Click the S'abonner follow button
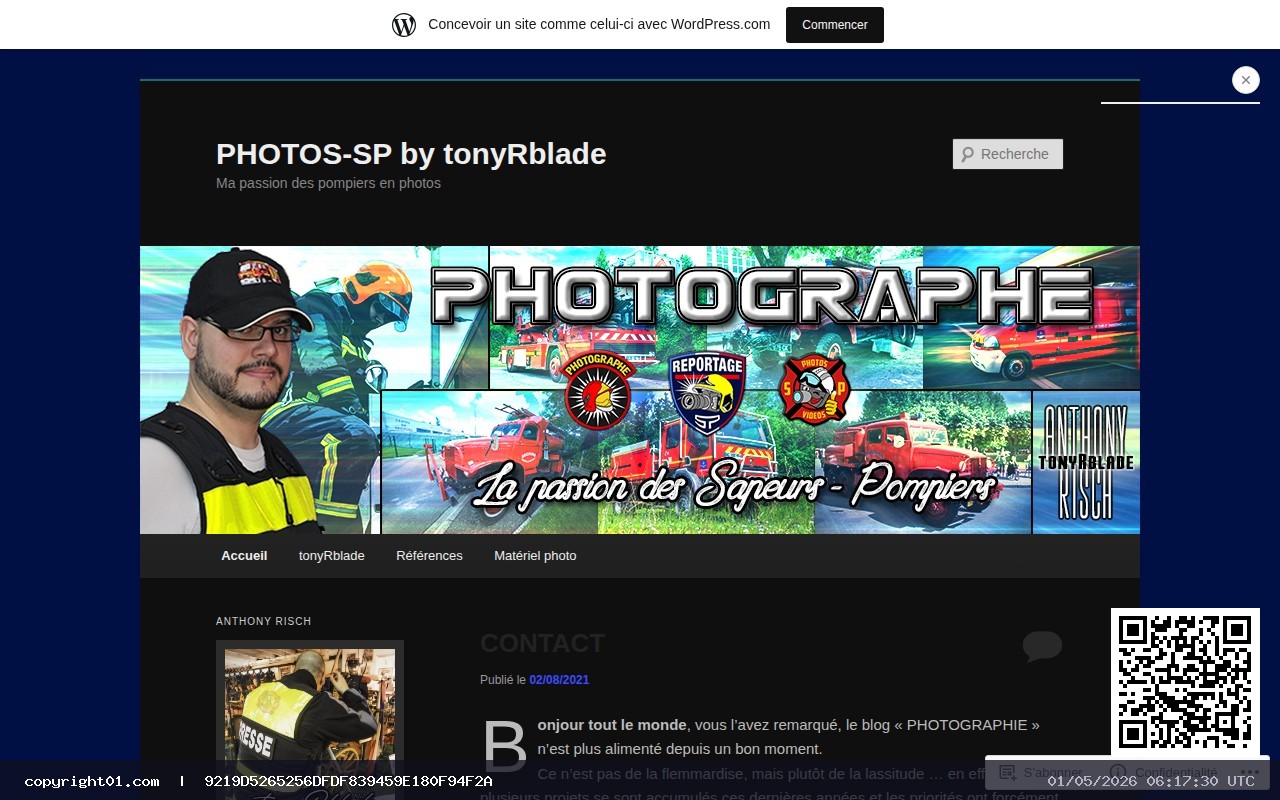The width and height of the screenshot is (1280, 800). (x=1040, y=772)
